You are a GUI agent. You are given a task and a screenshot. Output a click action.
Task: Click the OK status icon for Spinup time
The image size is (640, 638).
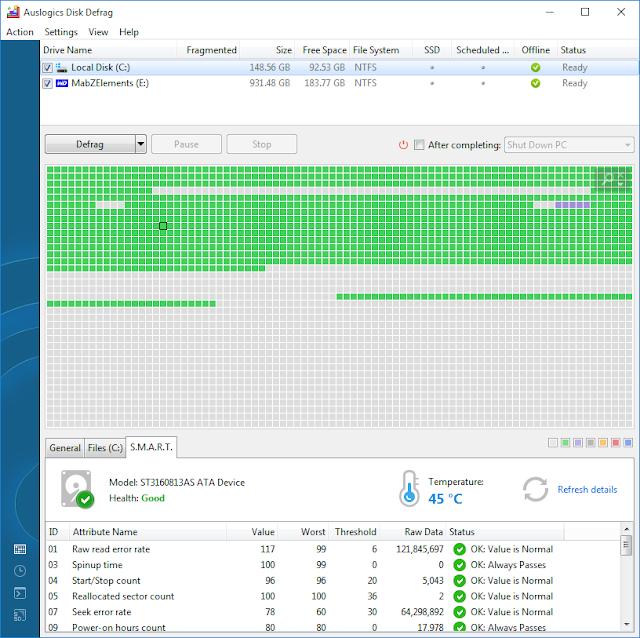460,565
